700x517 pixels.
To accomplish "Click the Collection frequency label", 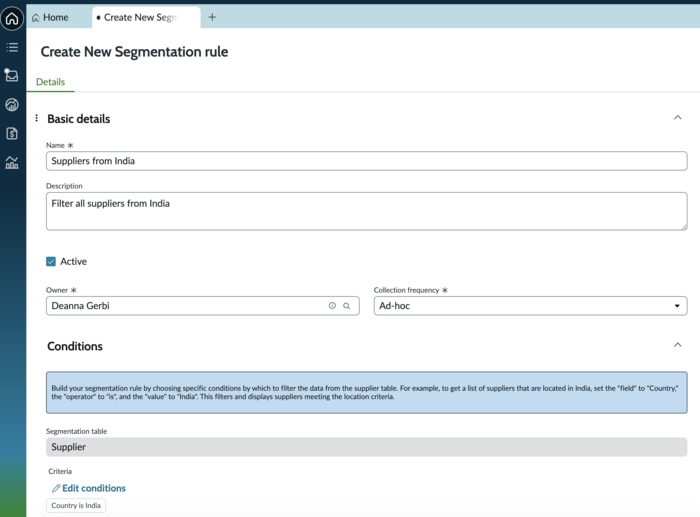I will click(406, 290).
